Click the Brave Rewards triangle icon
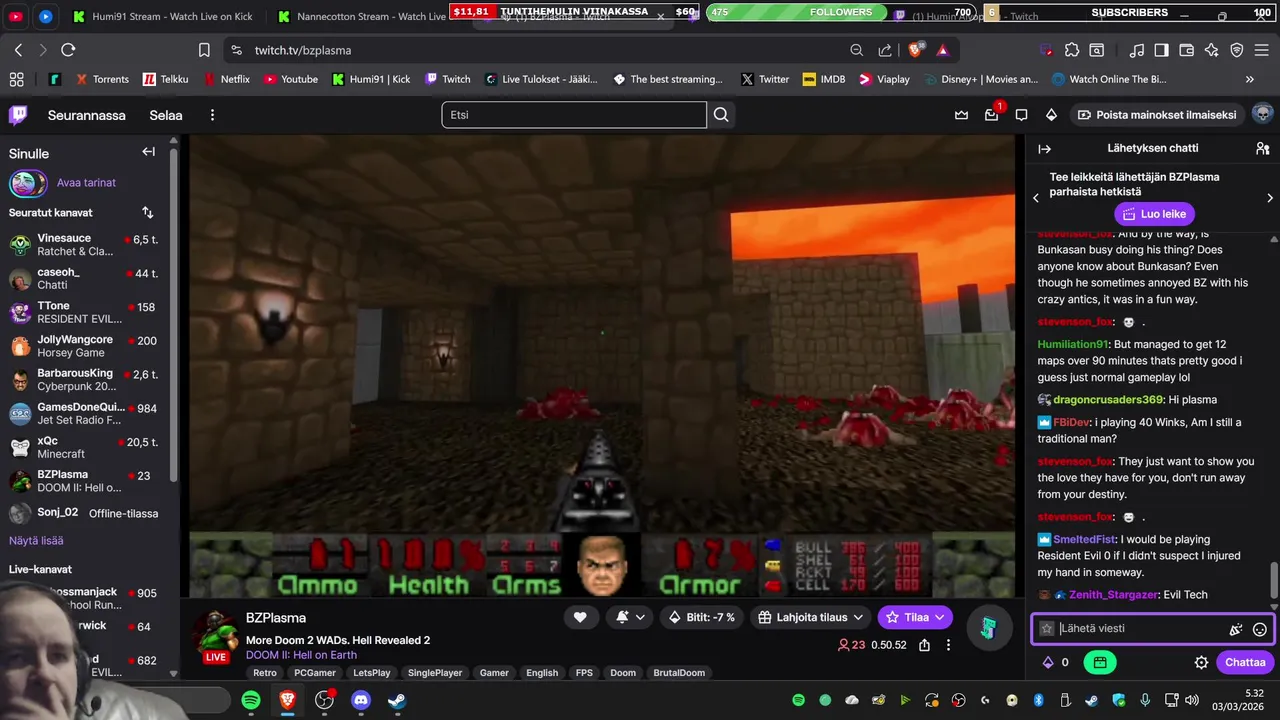Viewport: 1280px width, 720px height. 942,50
